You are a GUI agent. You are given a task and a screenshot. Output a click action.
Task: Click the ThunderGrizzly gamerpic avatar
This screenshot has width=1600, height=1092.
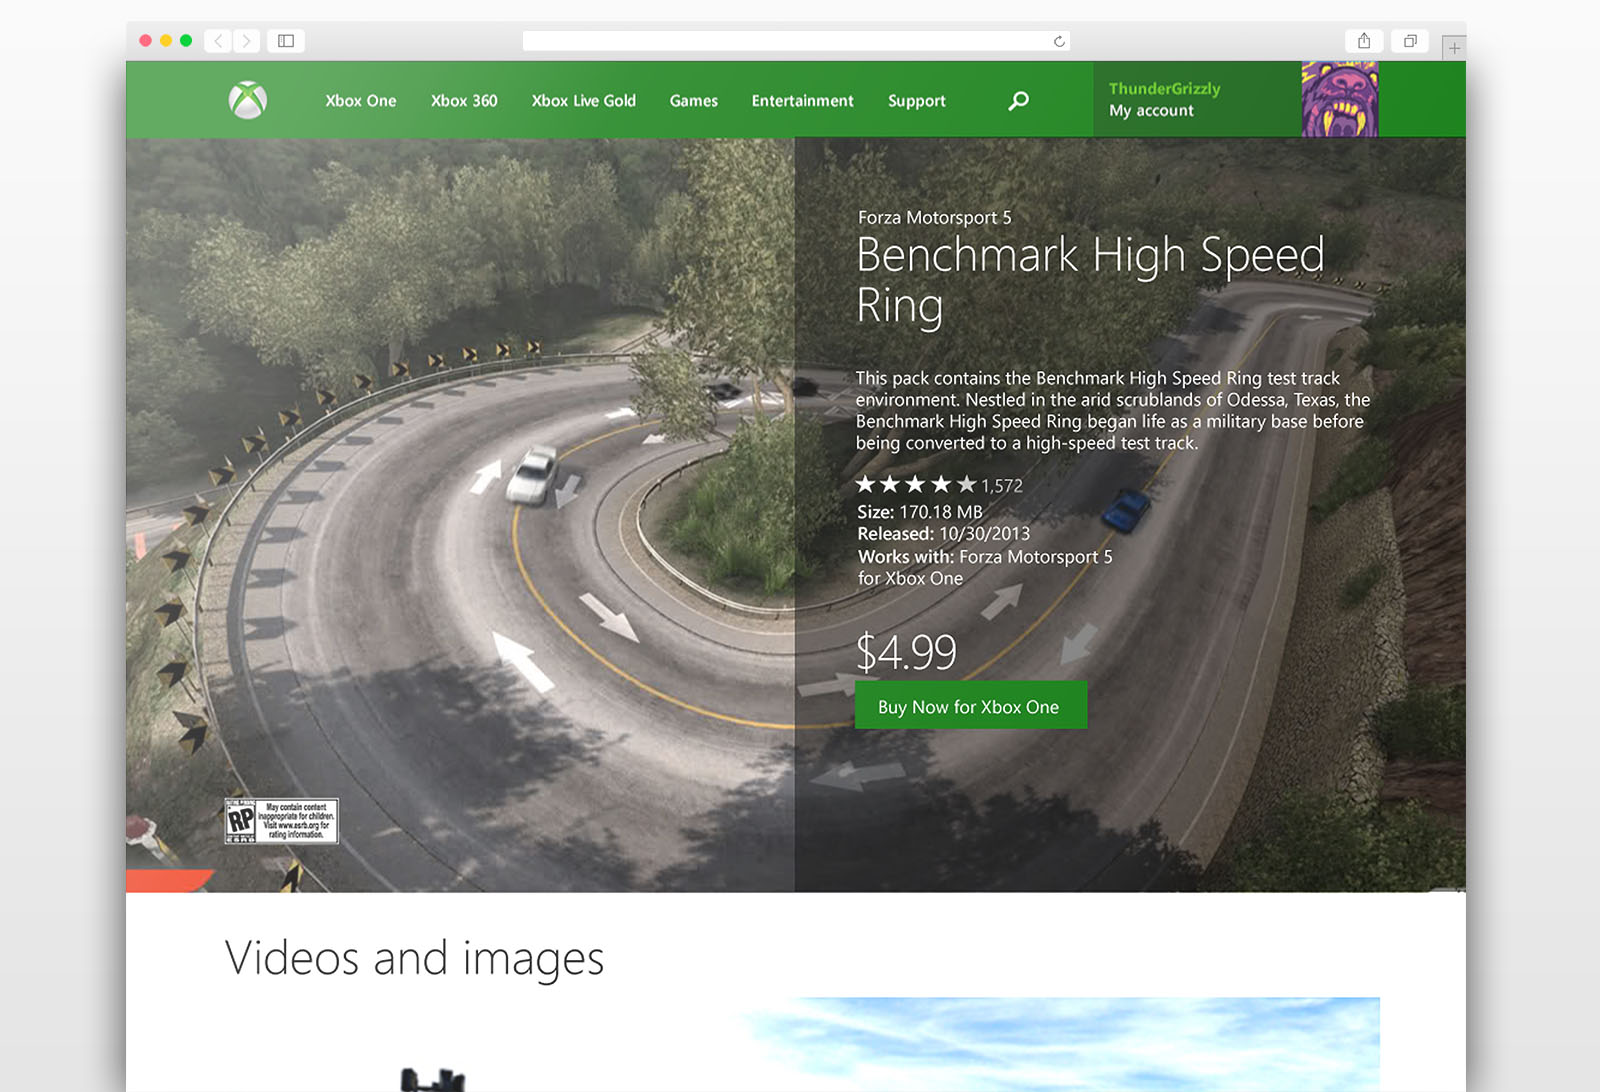point(1340,98)
